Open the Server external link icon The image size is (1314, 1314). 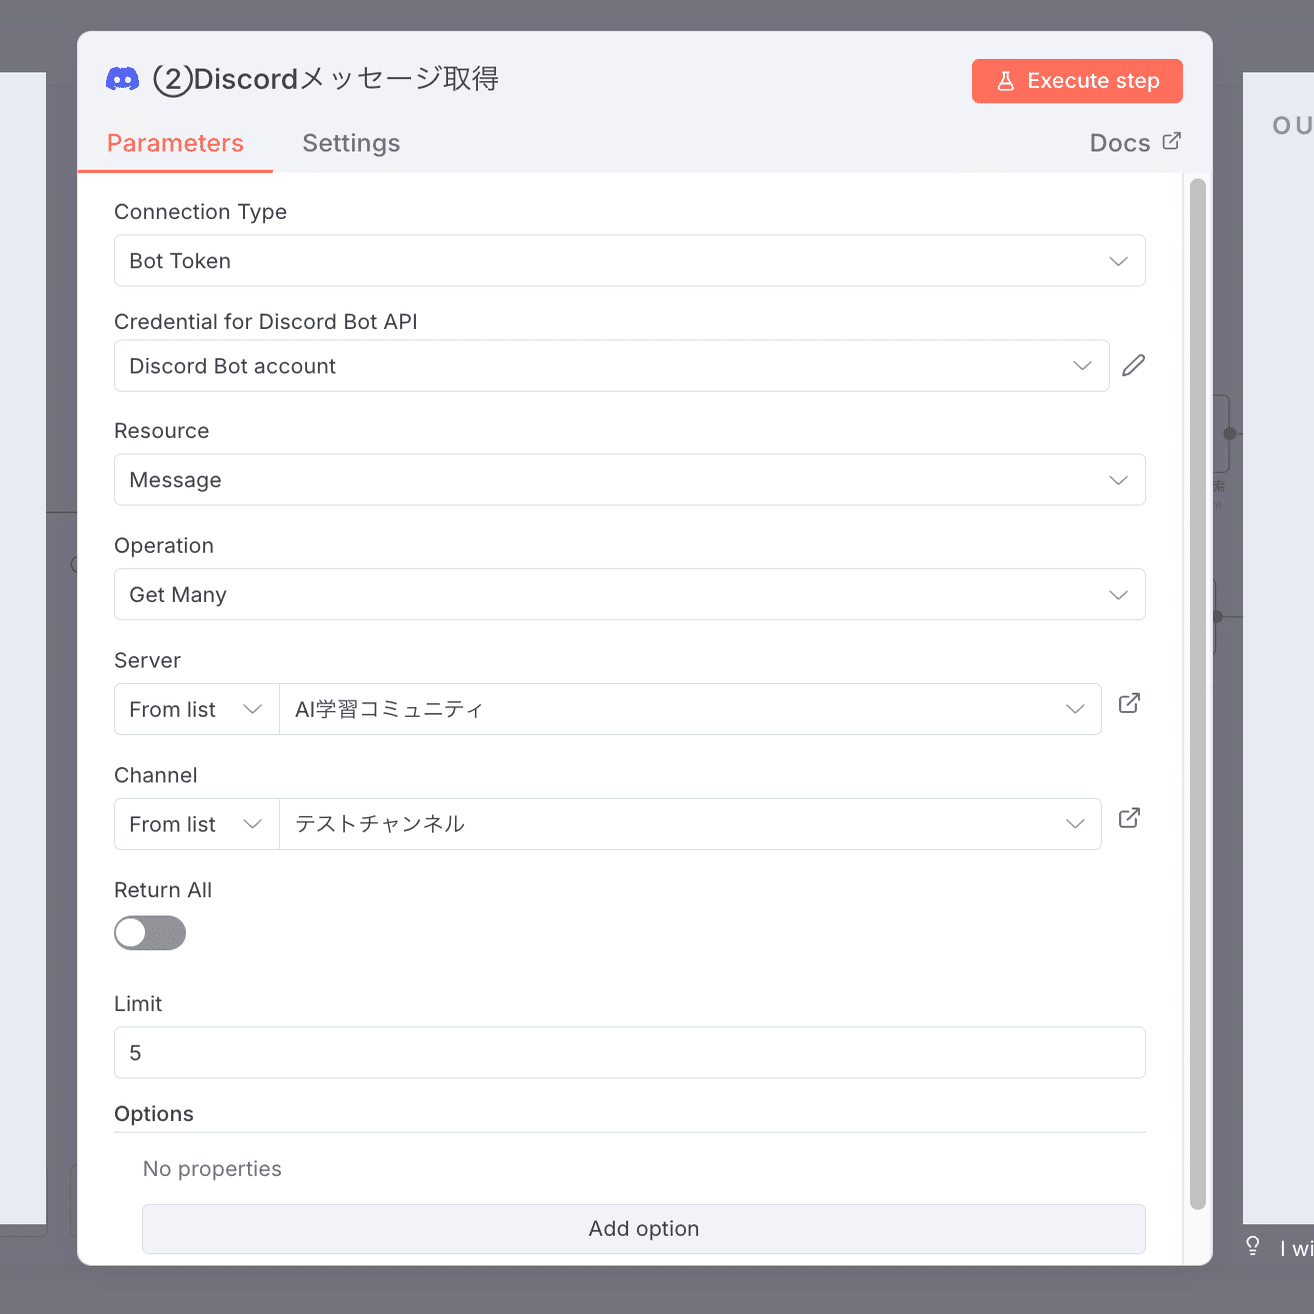tap(1128, 704)
